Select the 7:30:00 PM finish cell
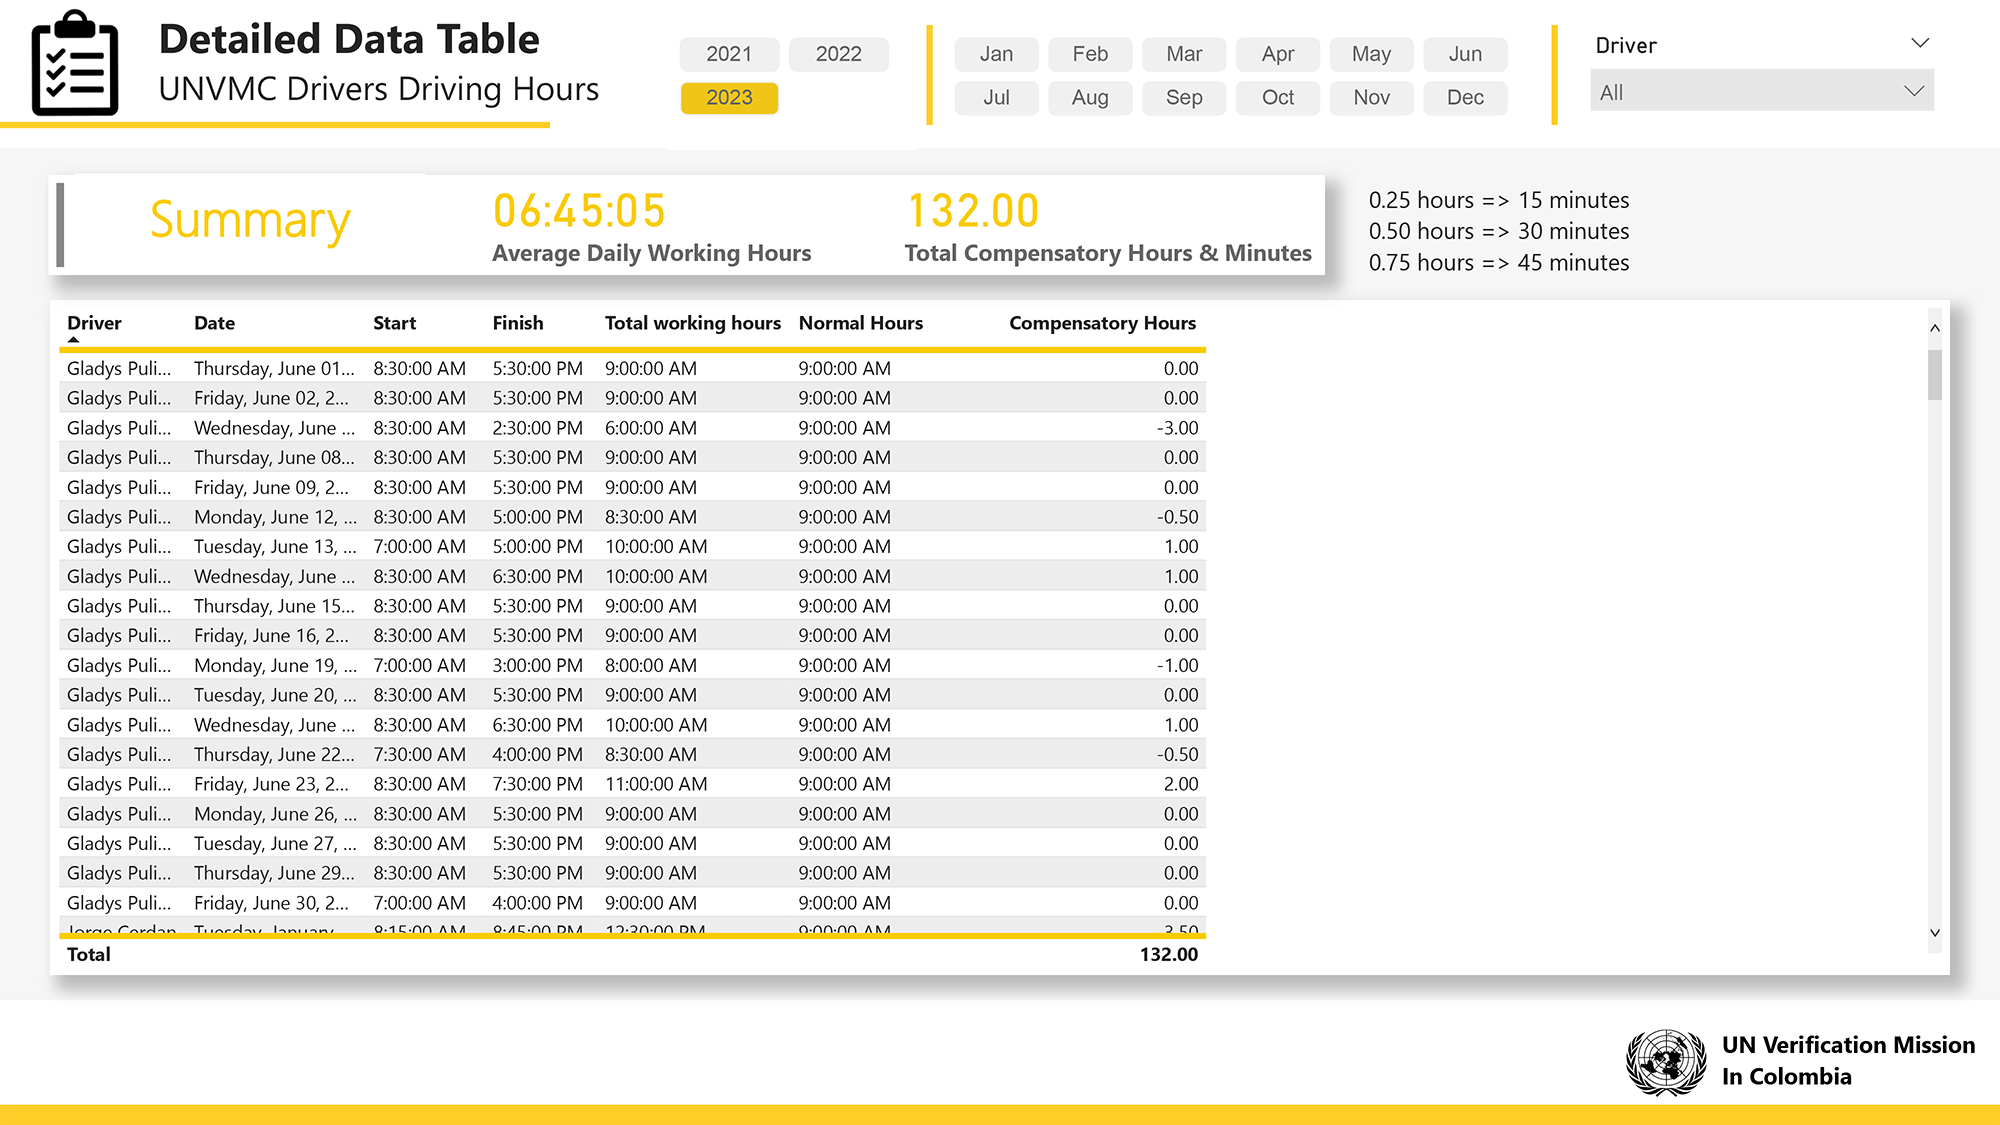The width and height of the screenshot is (2000, 1125). [537, 784]
